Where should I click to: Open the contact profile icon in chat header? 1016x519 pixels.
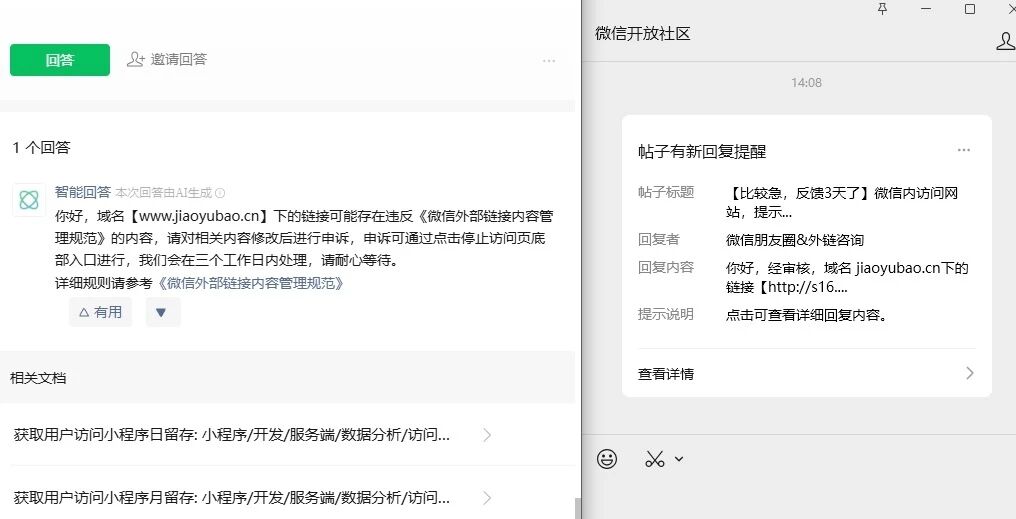1005,41
